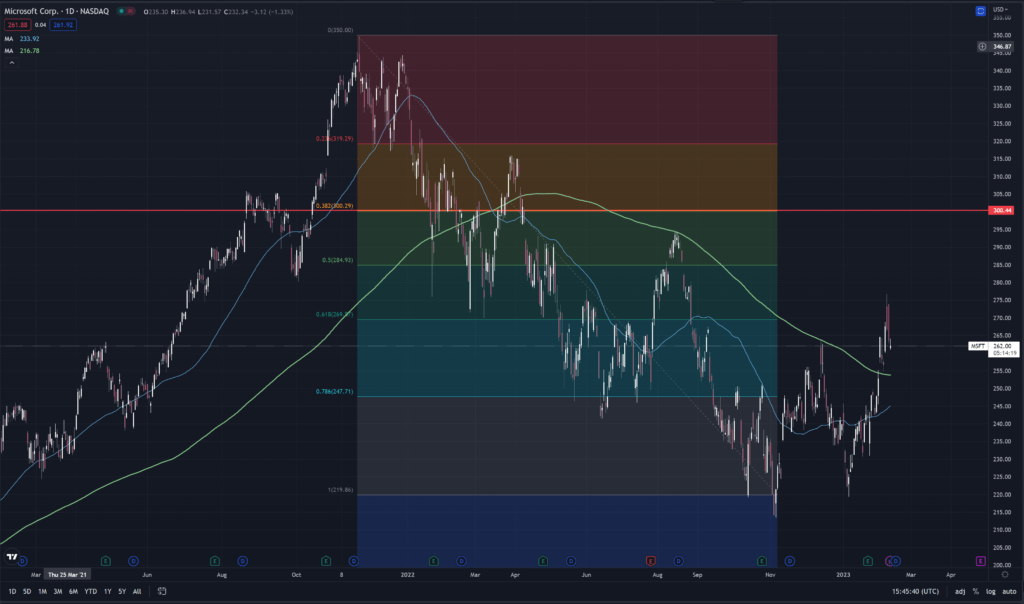This screenshot has width=1024, height=604.
Task: Click the dividend marker right of Aug 2021
Action: click(x=242, y=561)
